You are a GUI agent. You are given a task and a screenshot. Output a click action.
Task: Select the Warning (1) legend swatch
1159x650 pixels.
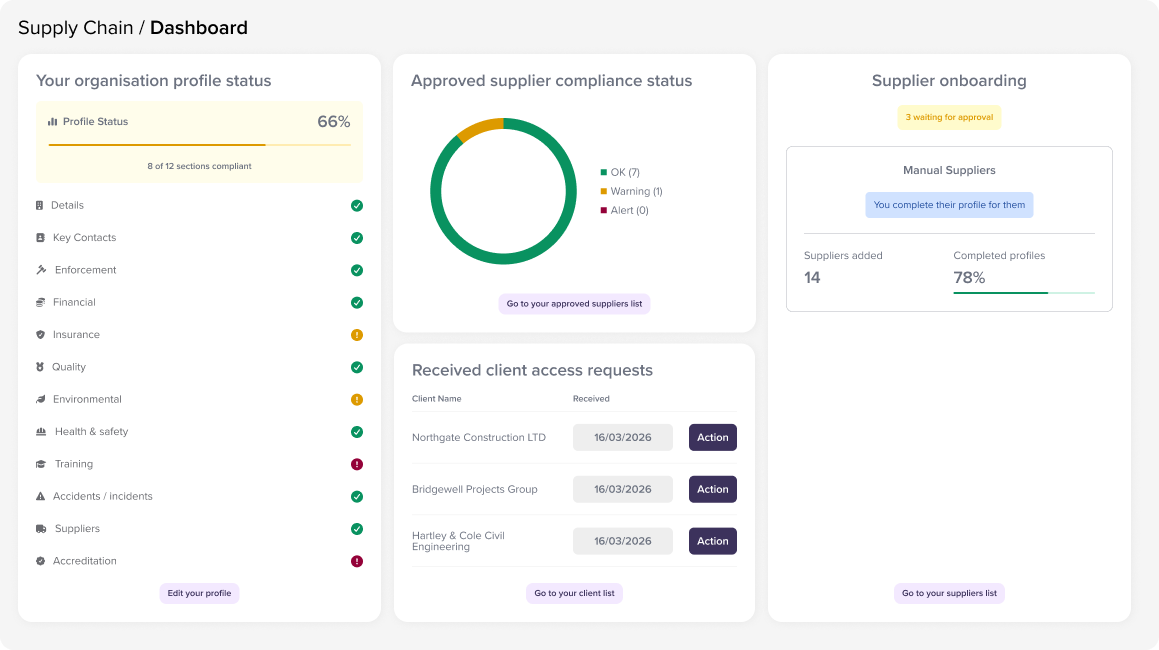point(604,191)
